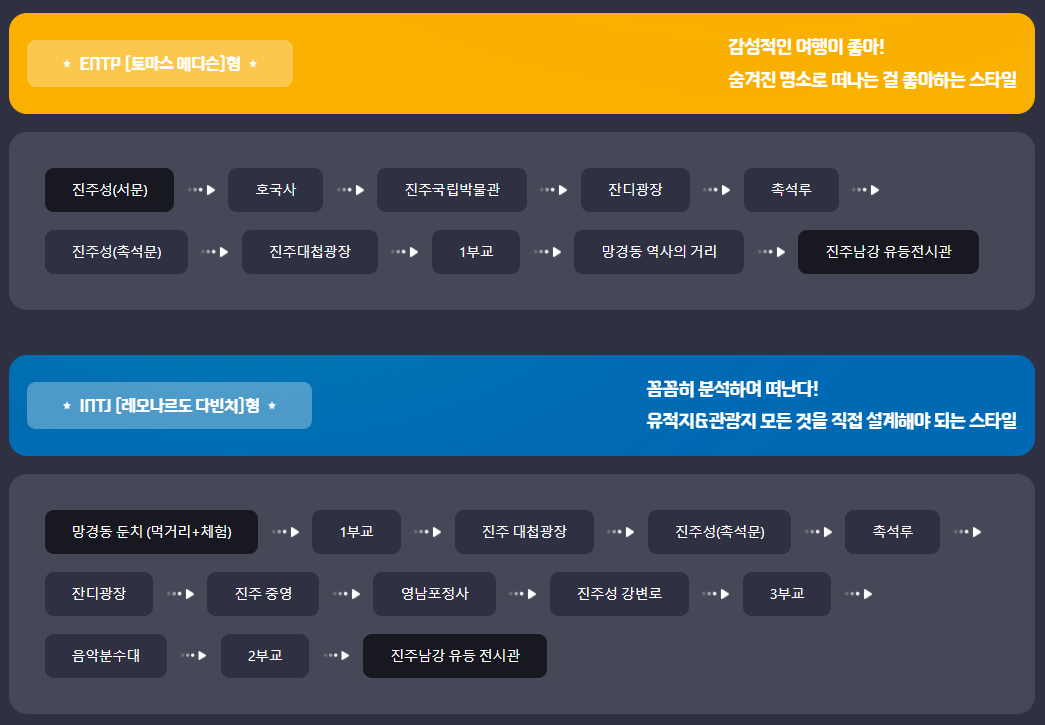
Task: Select the ENTP [토마스 에디슨]형 badge
Action: pos(160,63)
